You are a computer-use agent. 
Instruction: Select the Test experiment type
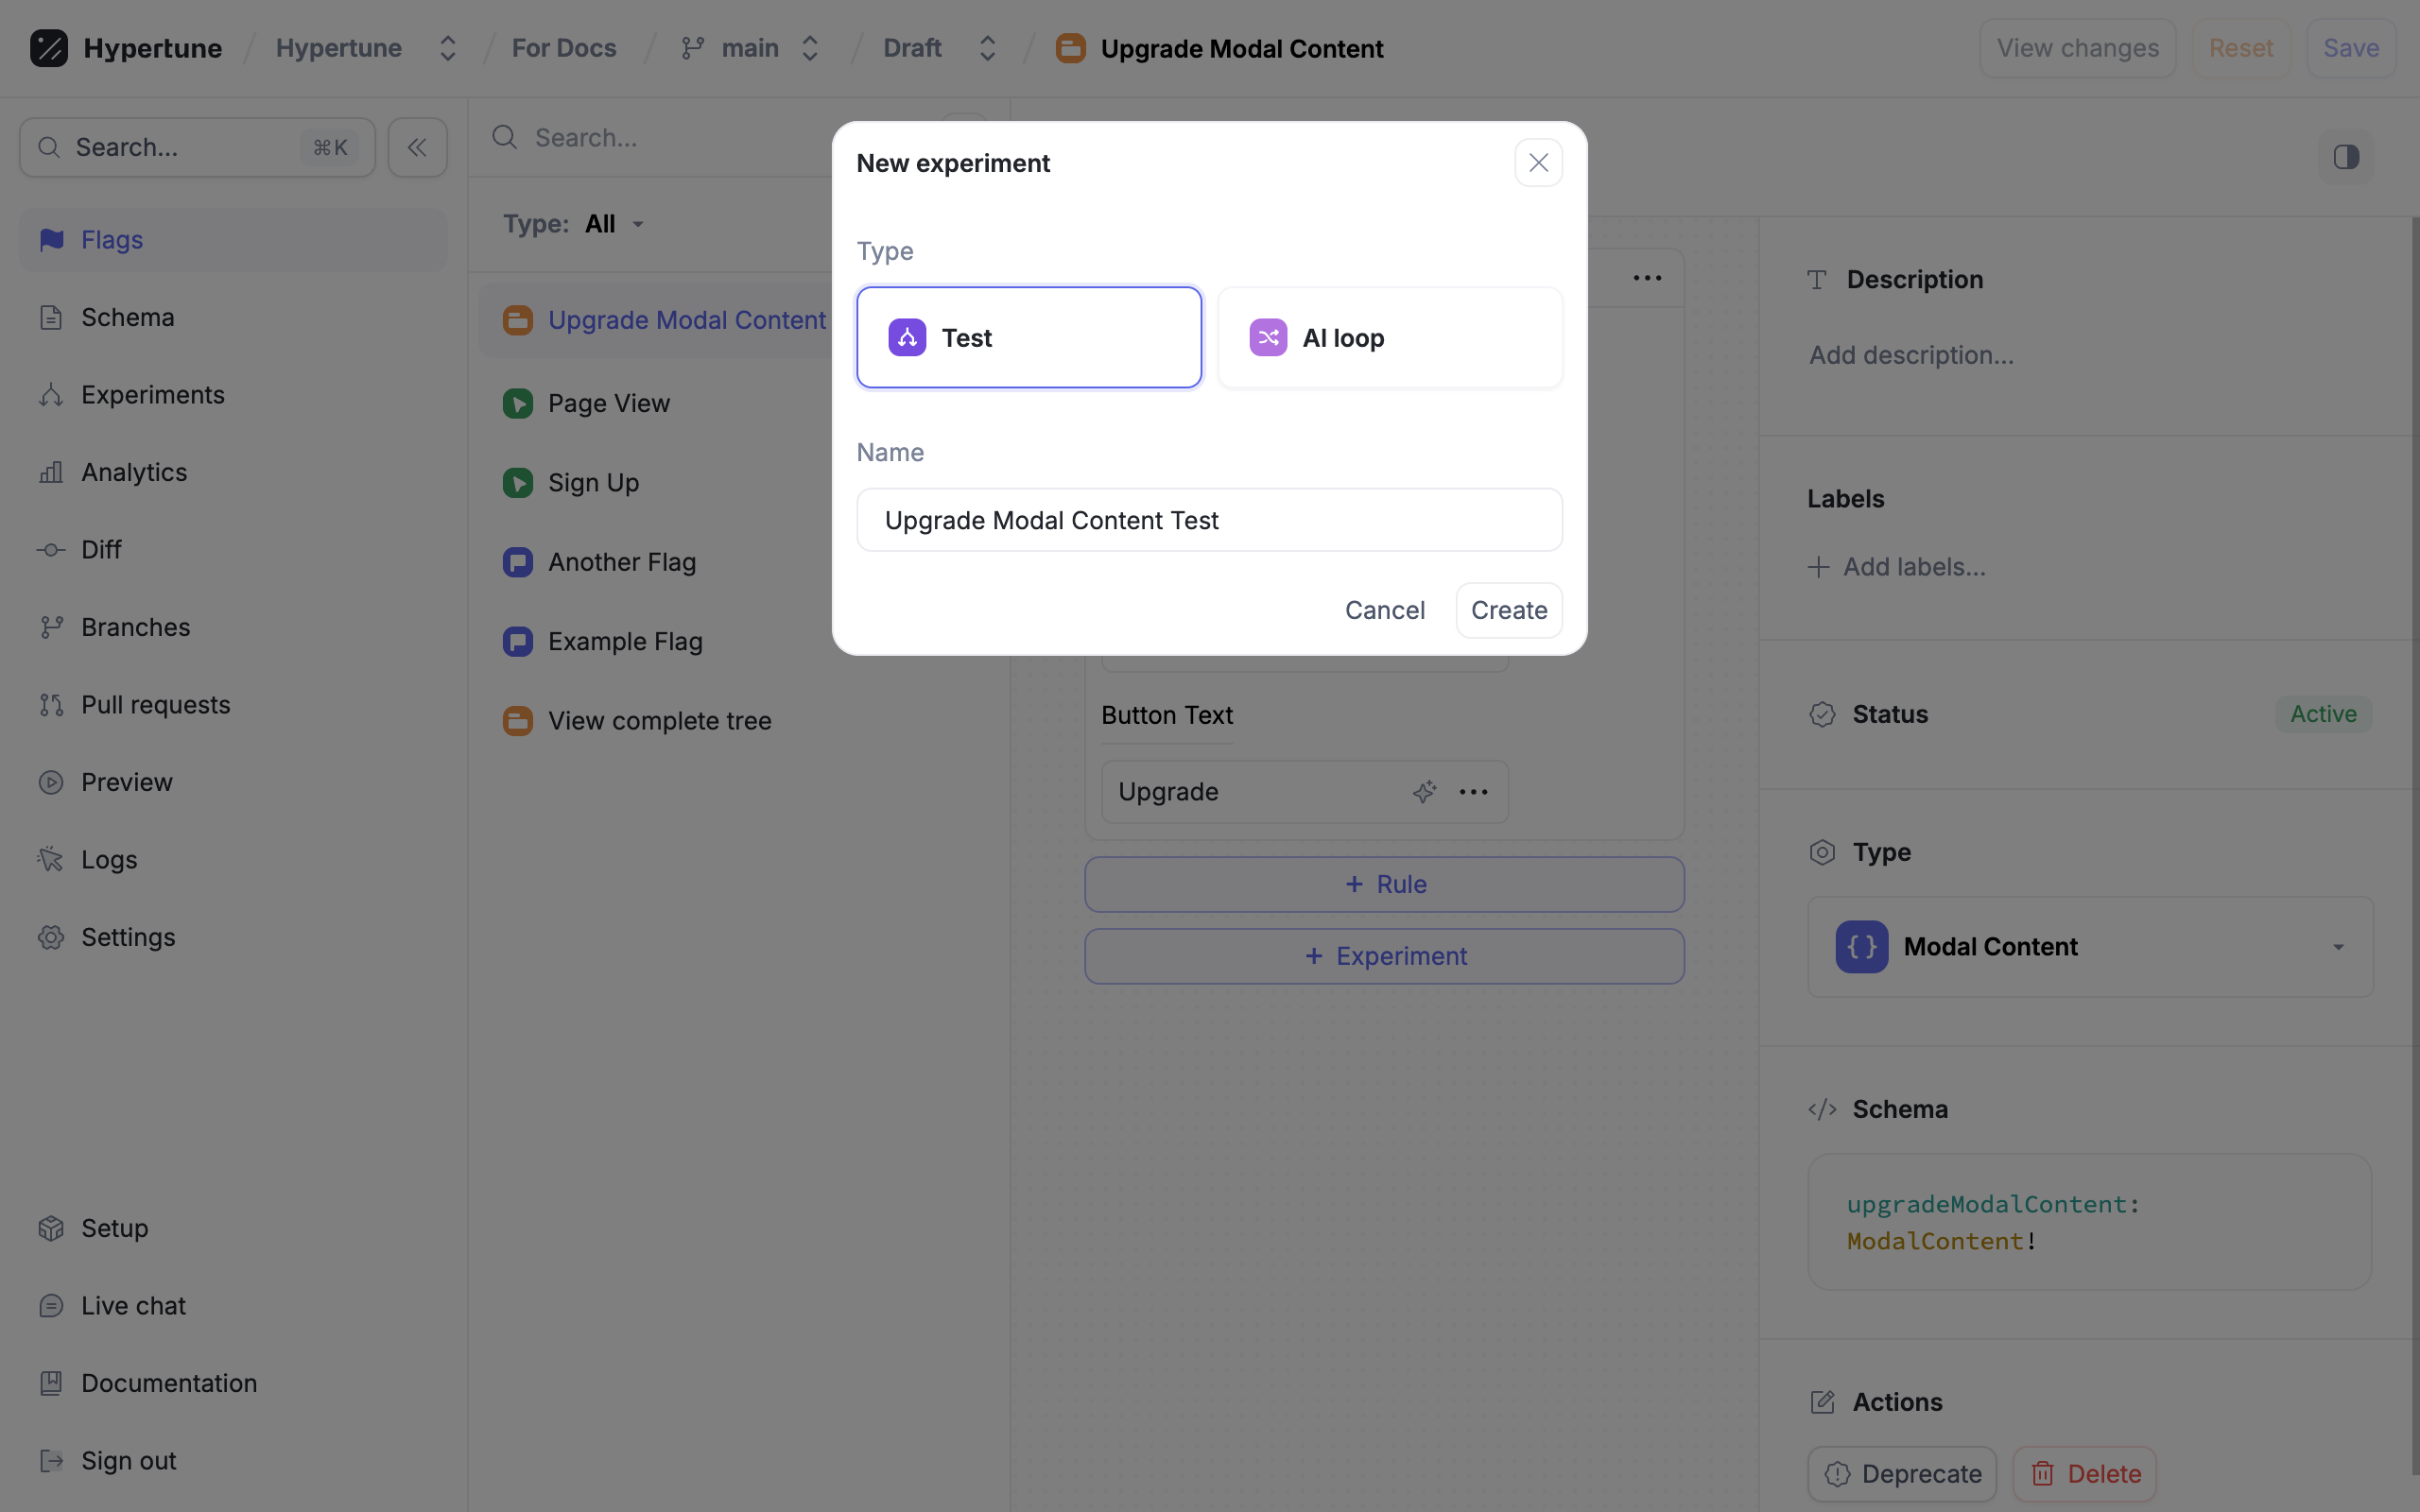coord(1028,338)
